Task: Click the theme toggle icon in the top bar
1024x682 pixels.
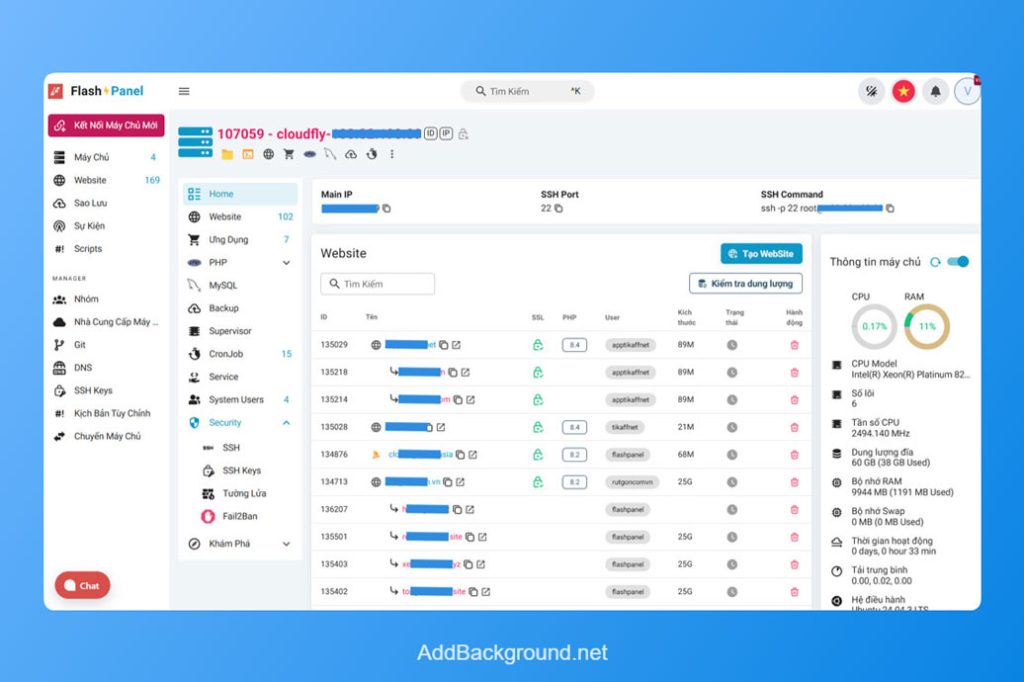Action: [x=871, y=91]
